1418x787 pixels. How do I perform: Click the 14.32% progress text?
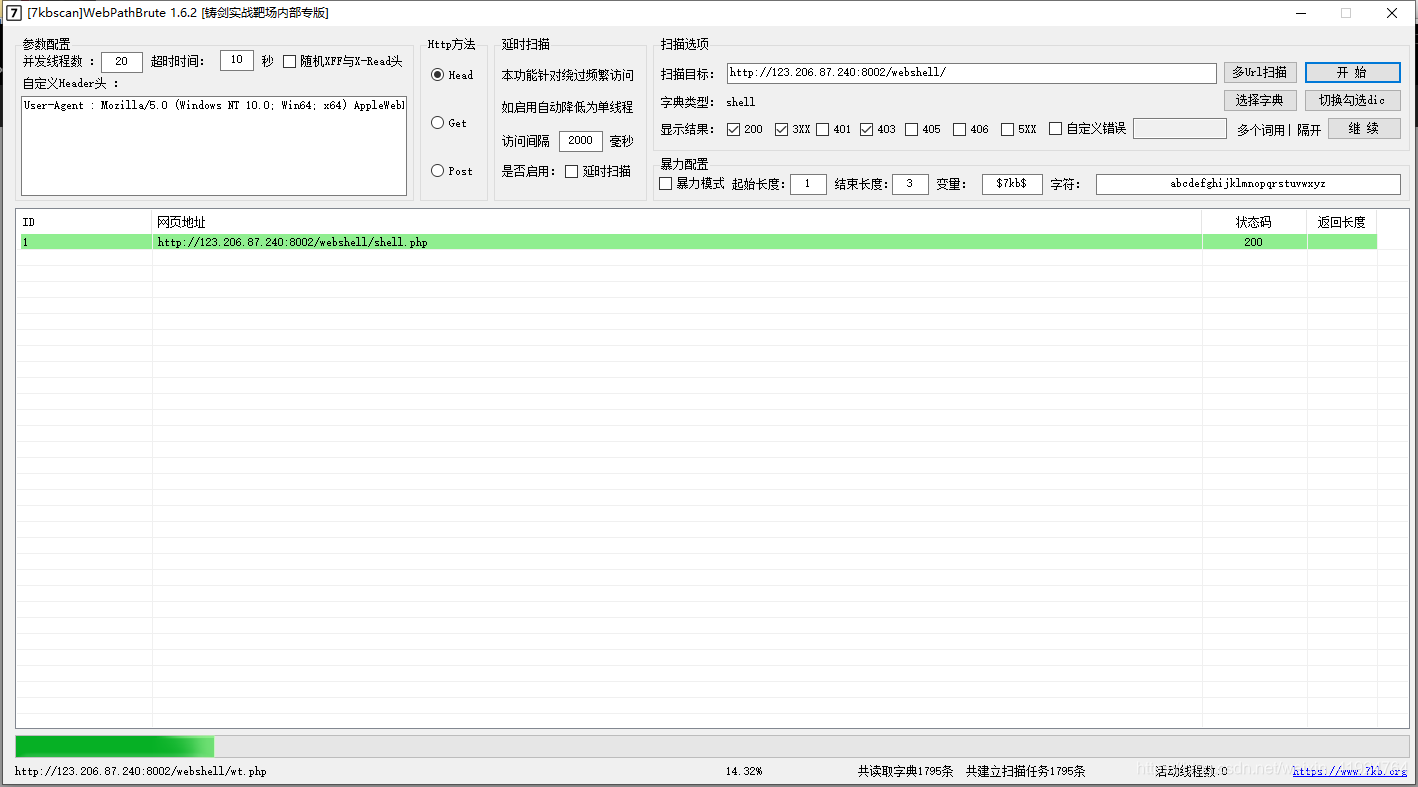[744, 771]
